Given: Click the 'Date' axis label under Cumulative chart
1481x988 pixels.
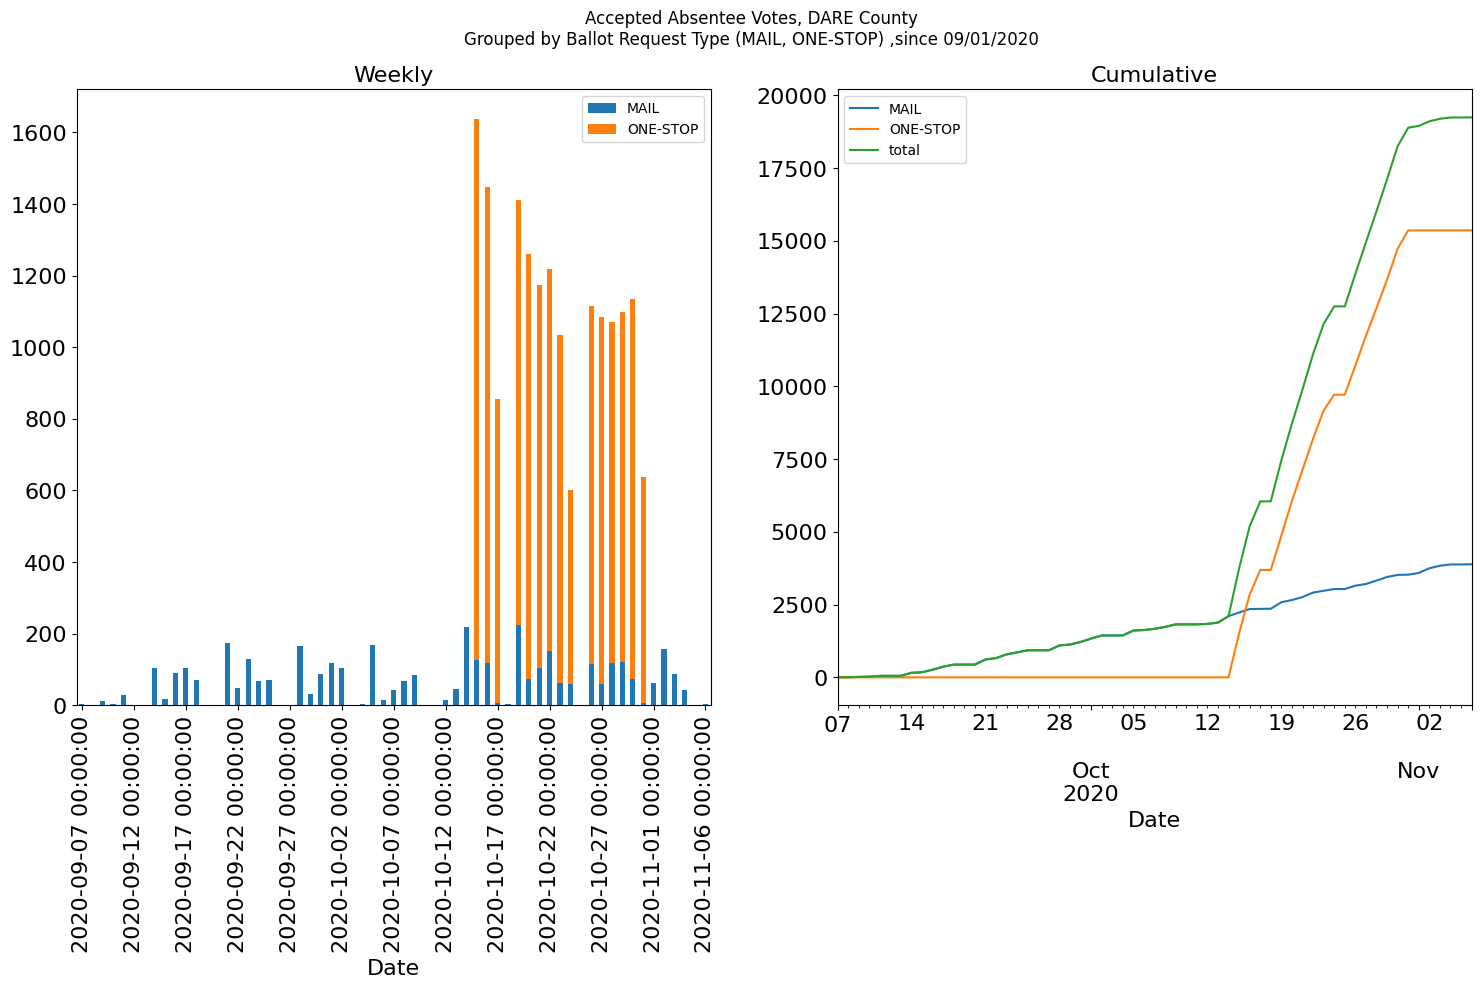Looking at the screenshot, I should [1154, 820].
